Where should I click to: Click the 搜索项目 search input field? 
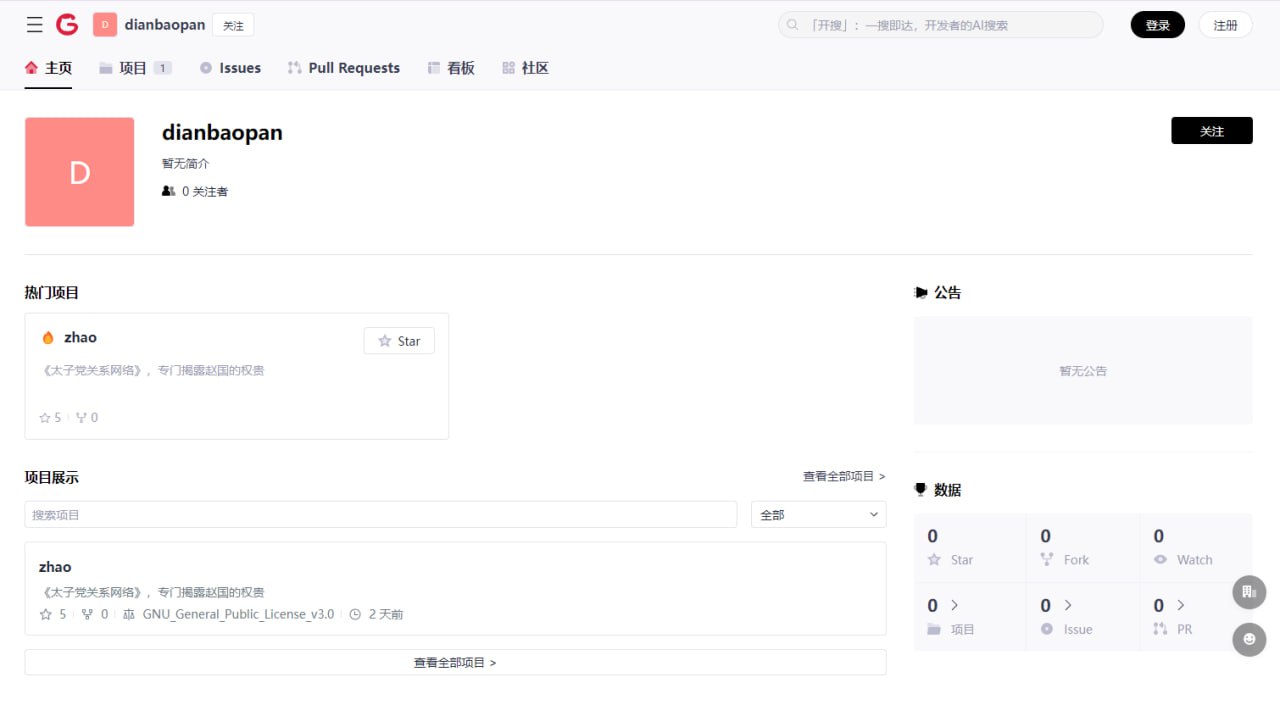click(x=380, y=514)
